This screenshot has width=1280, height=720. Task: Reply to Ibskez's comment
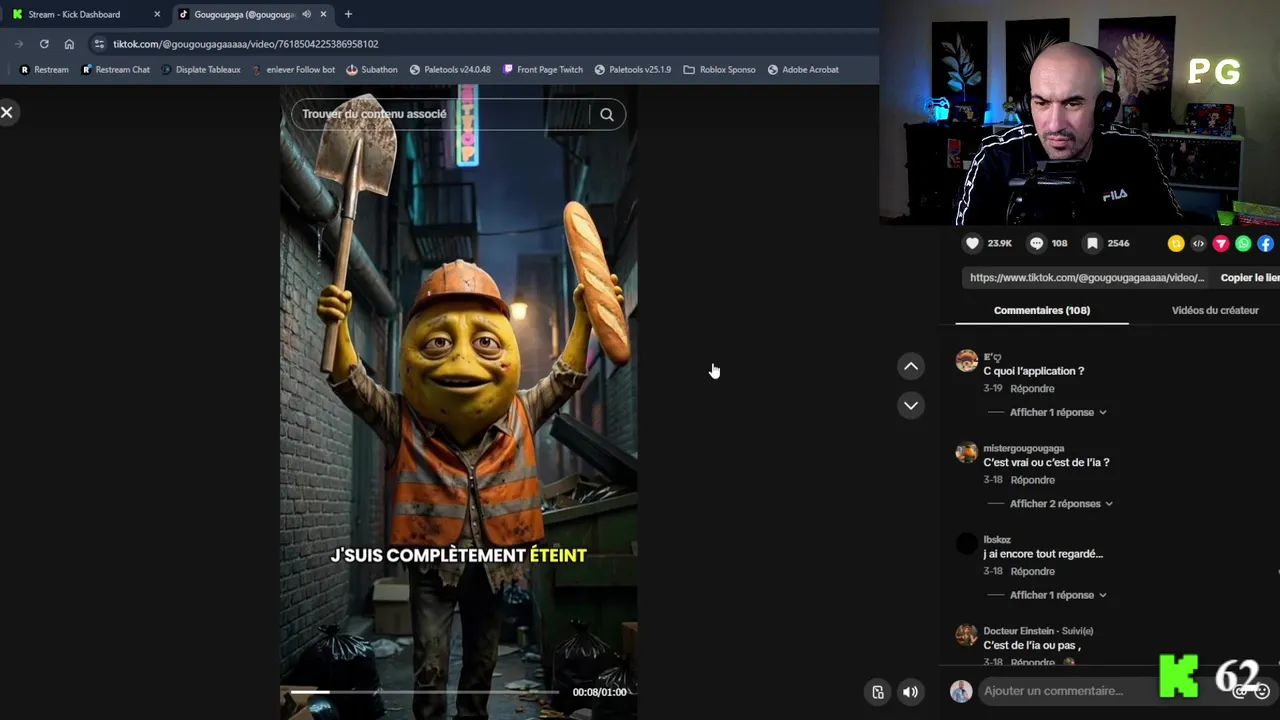(x=1032, y=571)
